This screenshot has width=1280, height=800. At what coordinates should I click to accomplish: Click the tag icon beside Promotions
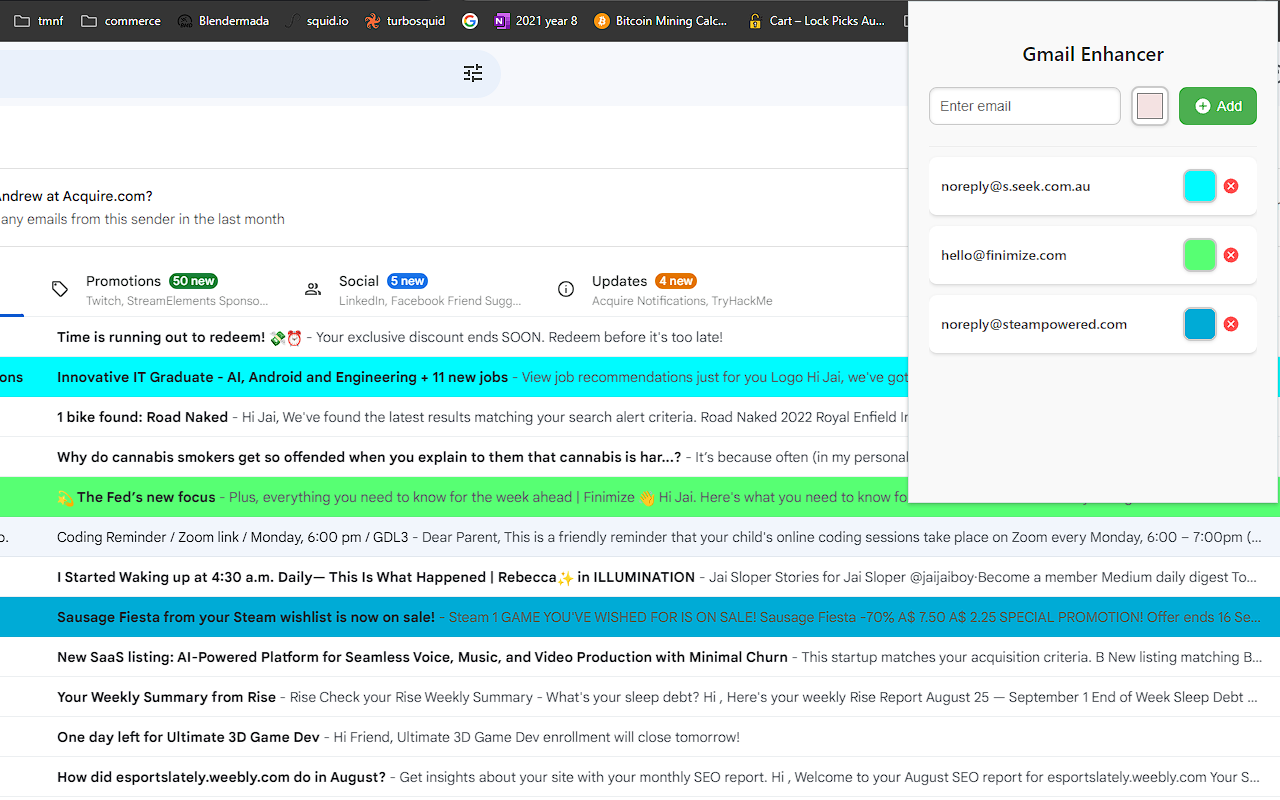click(60, 289)
